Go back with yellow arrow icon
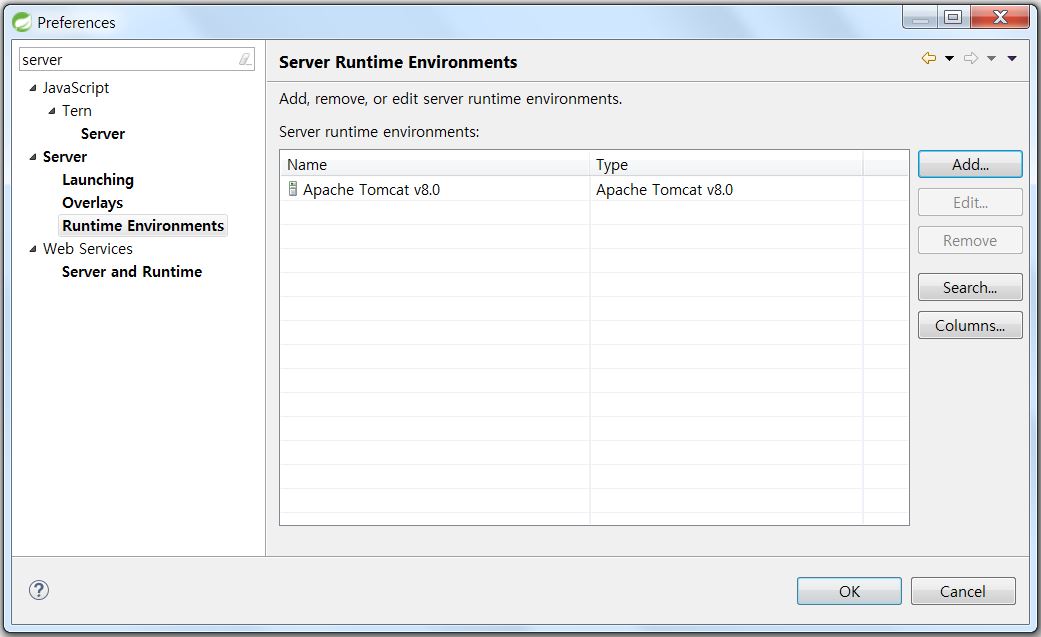Image resolution: width=1041 pixels, height=637 pixels. (x=929, y=58)
